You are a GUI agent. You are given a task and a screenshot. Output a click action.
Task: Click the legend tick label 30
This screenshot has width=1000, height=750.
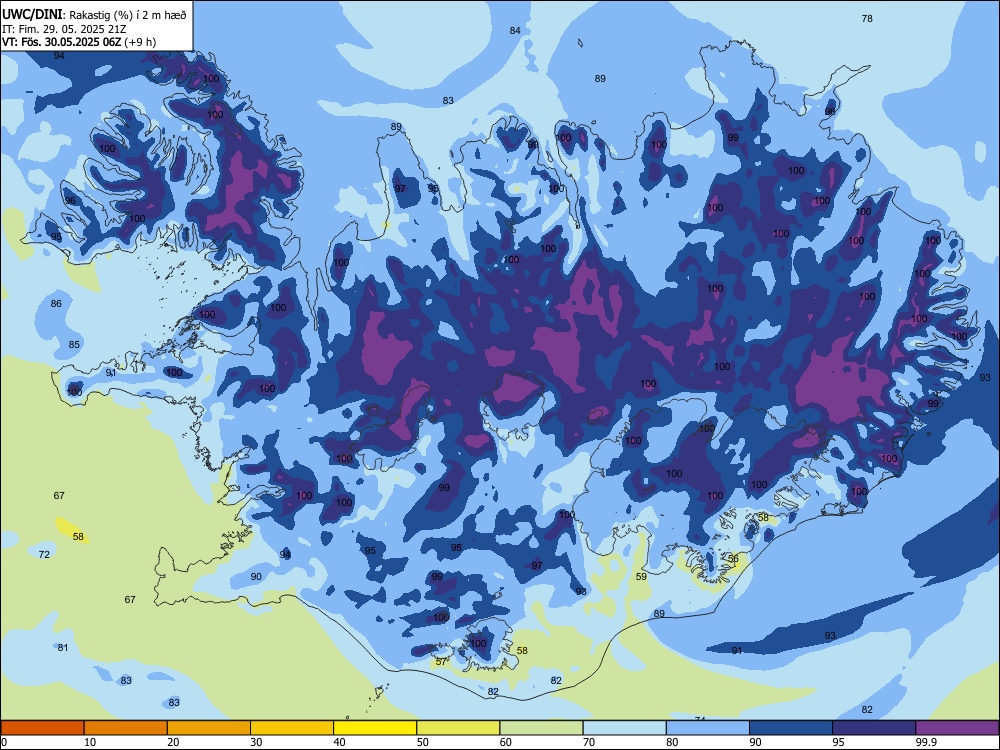click(x=256, y=742)
